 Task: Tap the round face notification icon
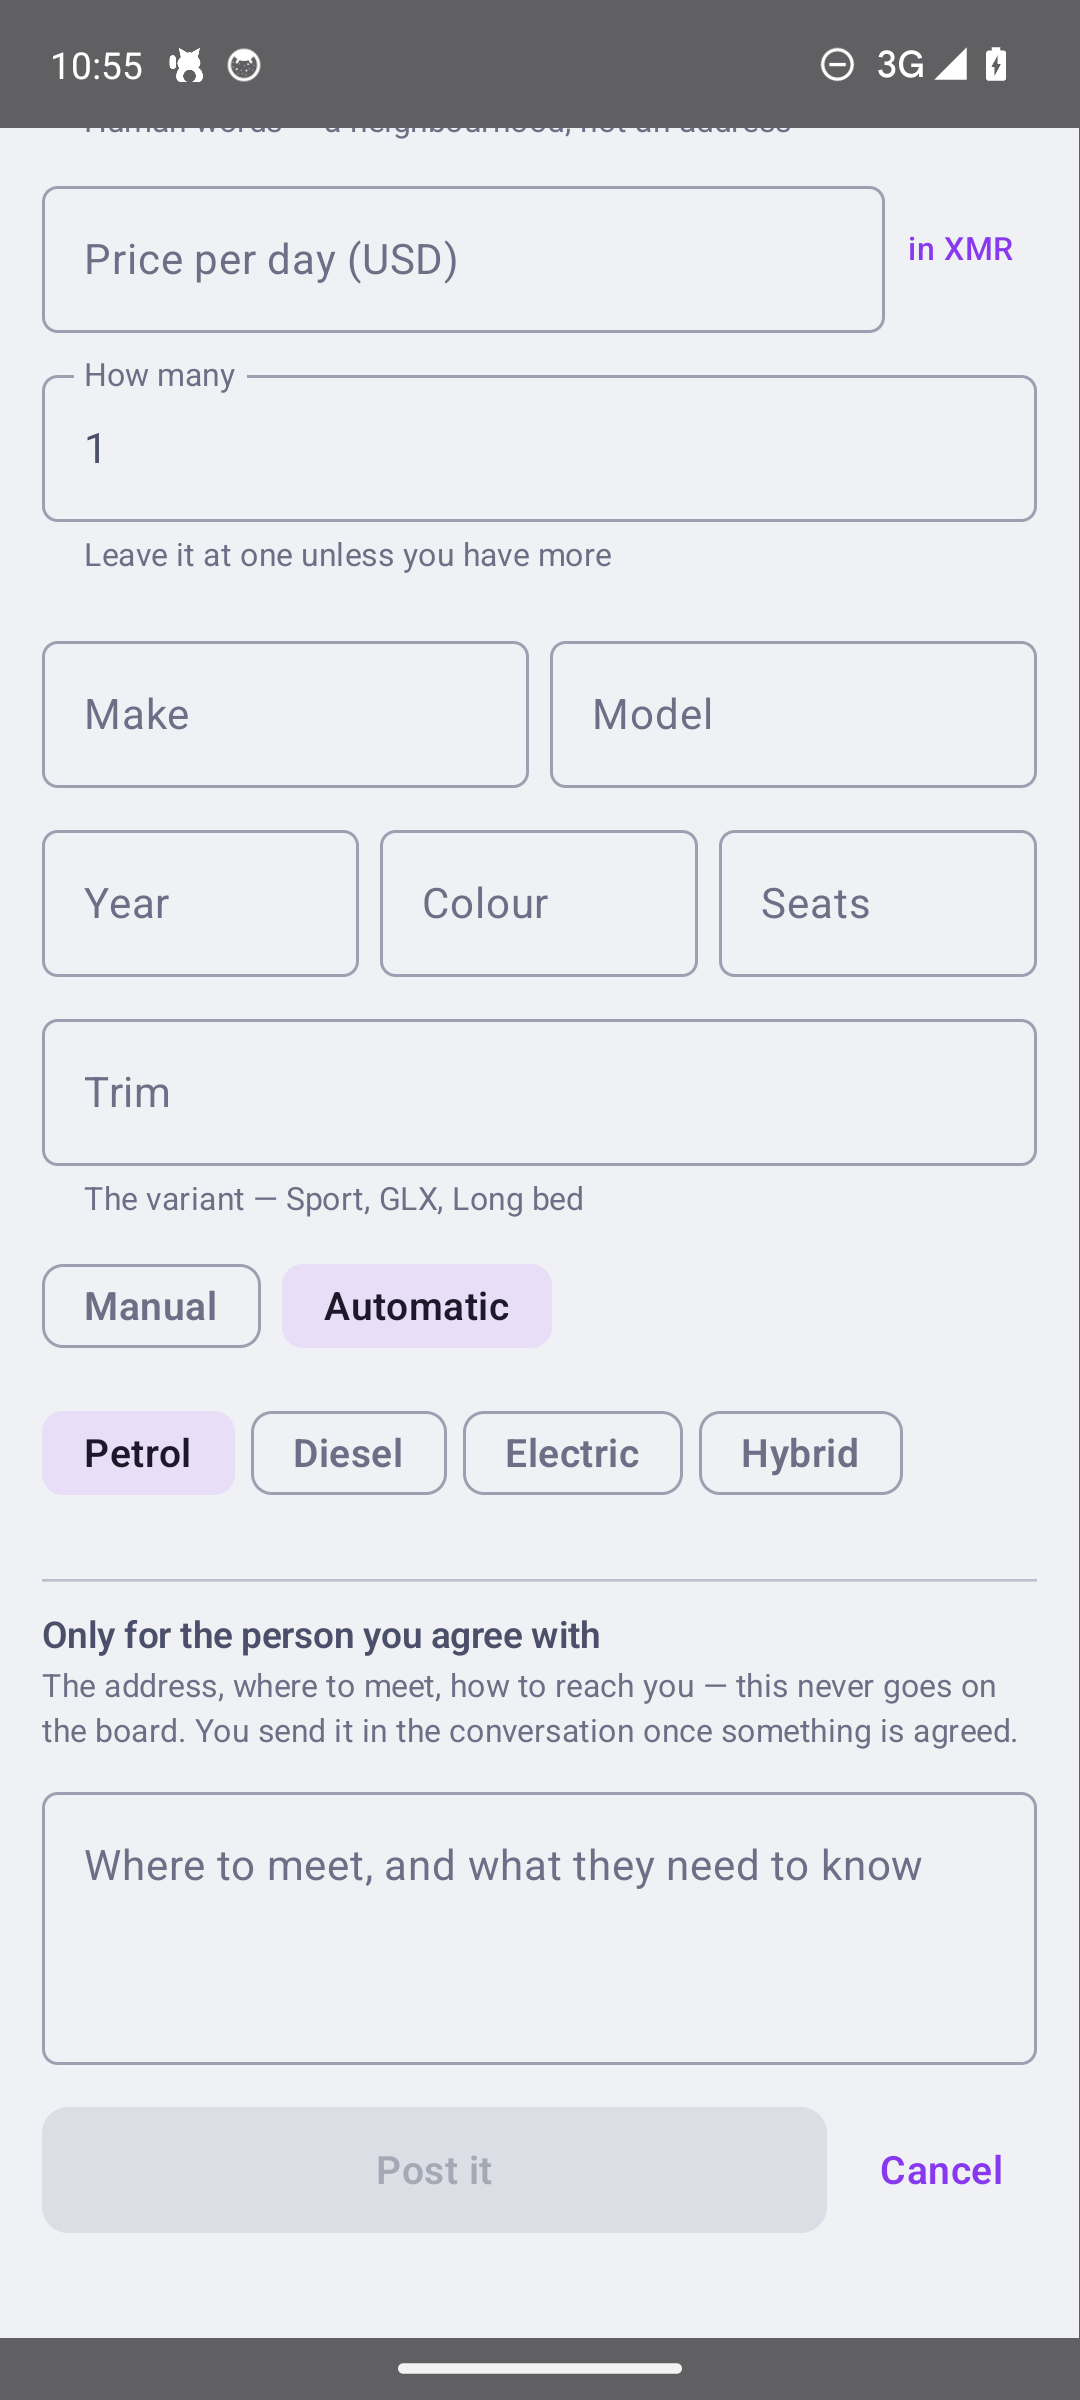coord(244,65)
